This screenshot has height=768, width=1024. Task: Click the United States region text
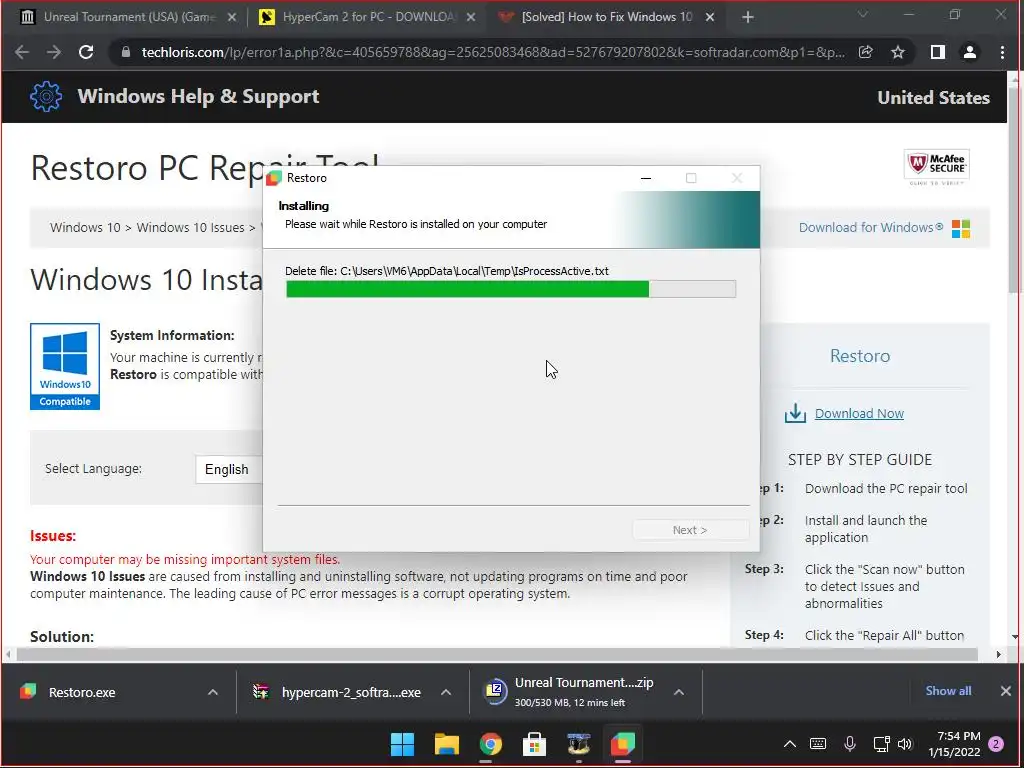click(933, 97)
